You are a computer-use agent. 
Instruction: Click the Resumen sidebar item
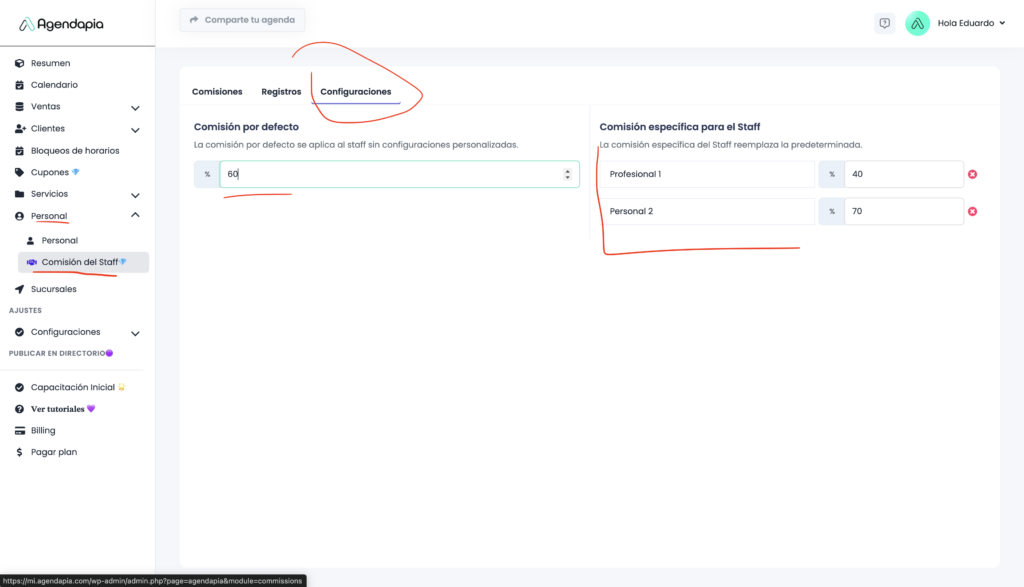pos(50,63)
